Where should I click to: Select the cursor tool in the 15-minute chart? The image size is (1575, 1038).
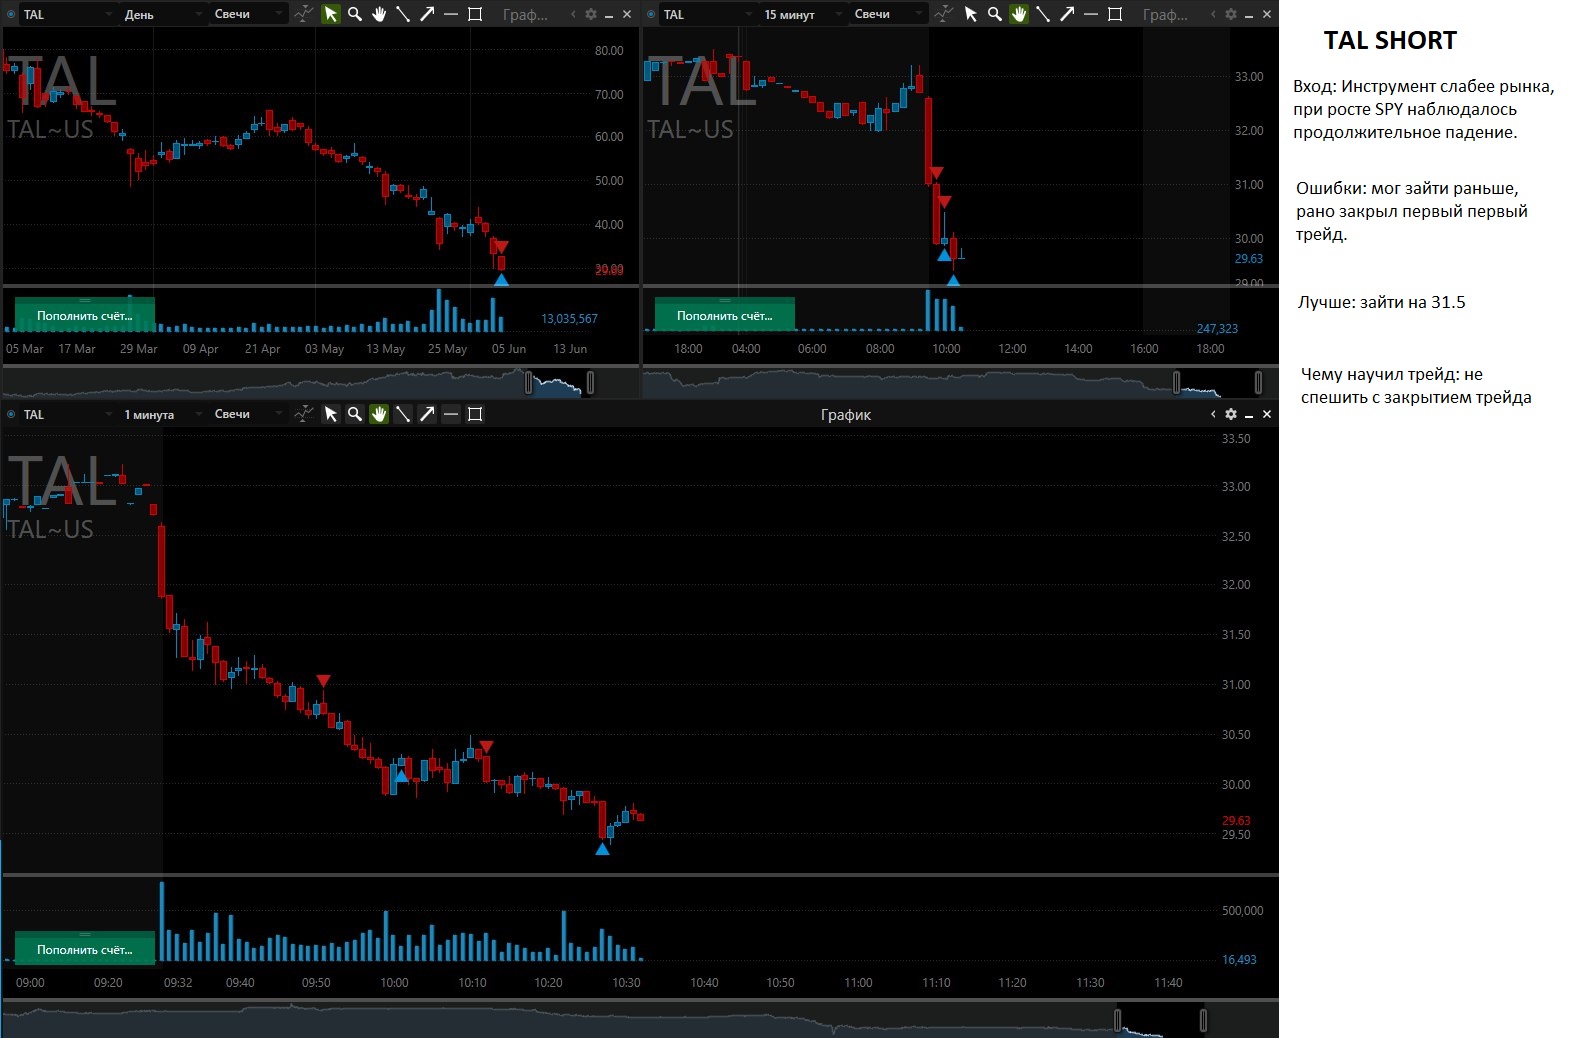point(971,14)
